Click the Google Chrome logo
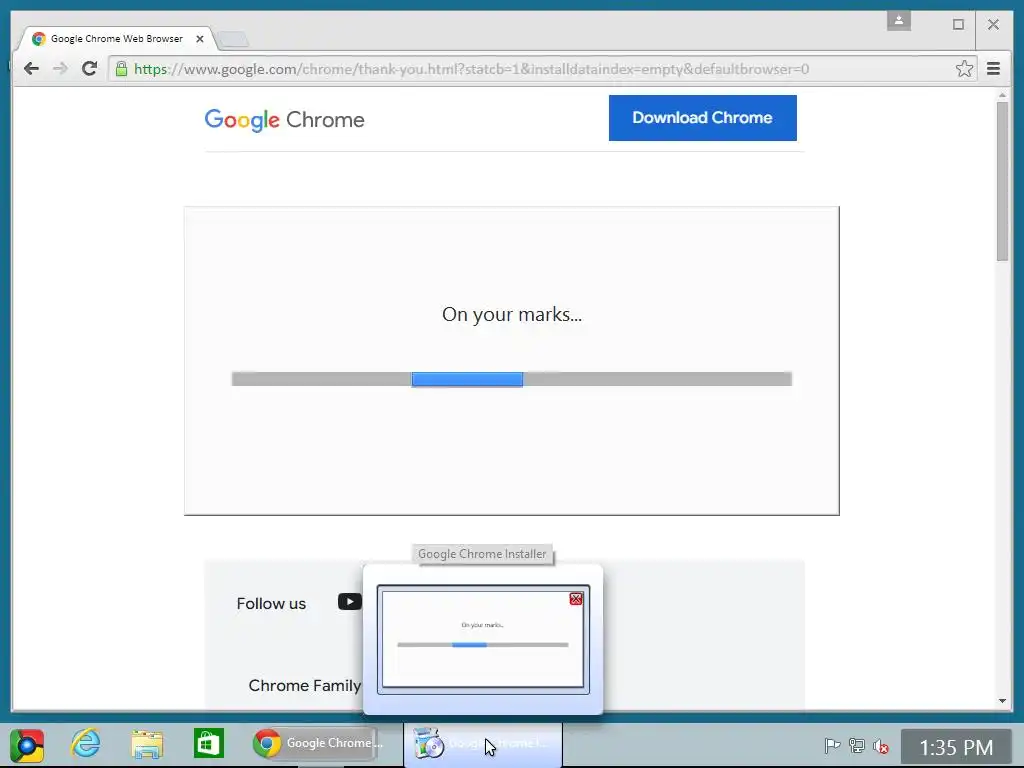1024x768 pixels. coord(285,120)
